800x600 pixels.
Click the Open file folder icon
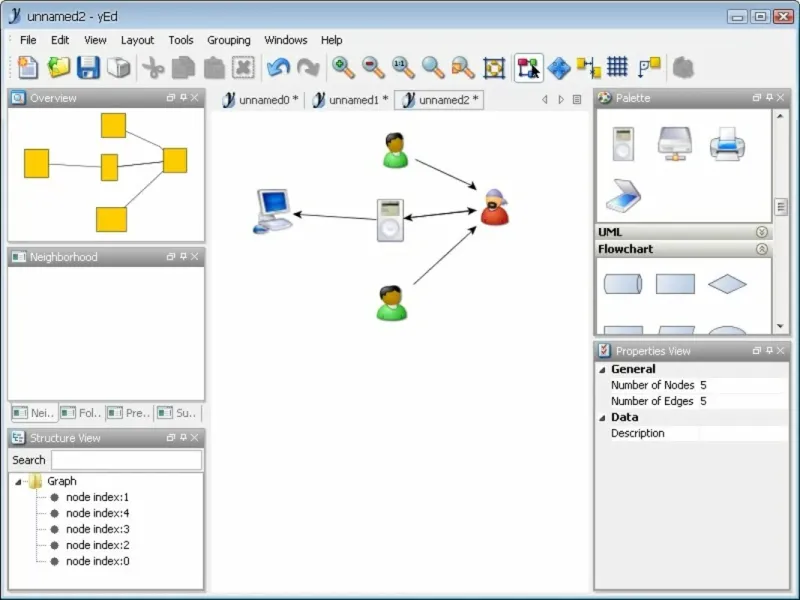(x=58, y=67)
